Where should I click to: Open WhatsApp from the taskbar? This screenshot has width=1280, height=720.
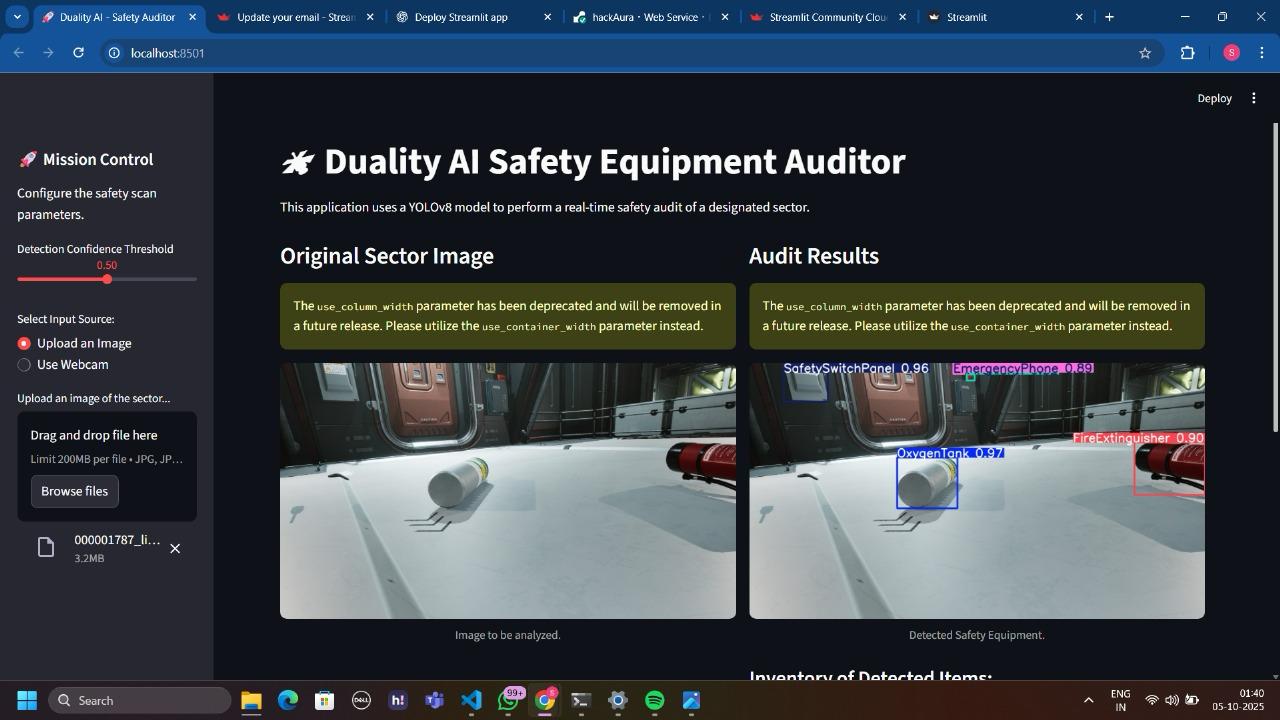pyautogui.click(x=508, y=700)
